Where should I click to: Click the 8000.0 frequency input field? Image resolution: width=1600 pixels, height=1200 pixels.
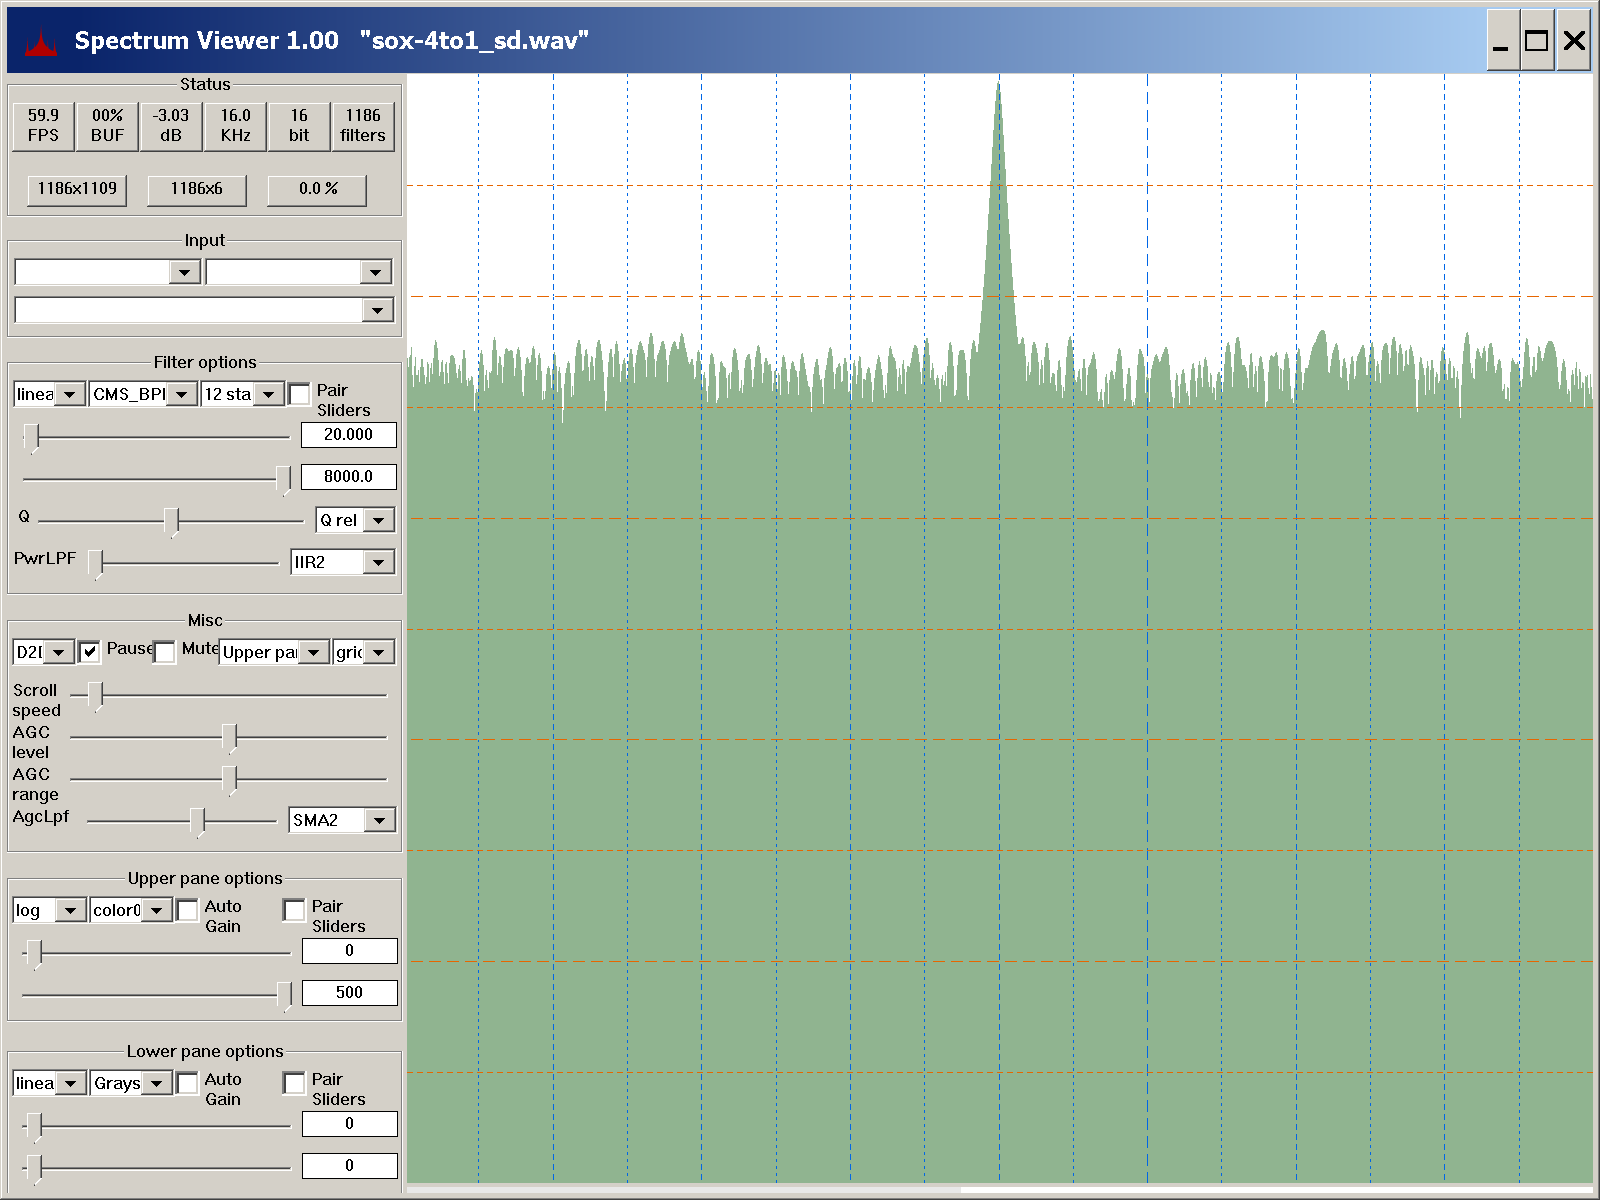coord(348,477)
